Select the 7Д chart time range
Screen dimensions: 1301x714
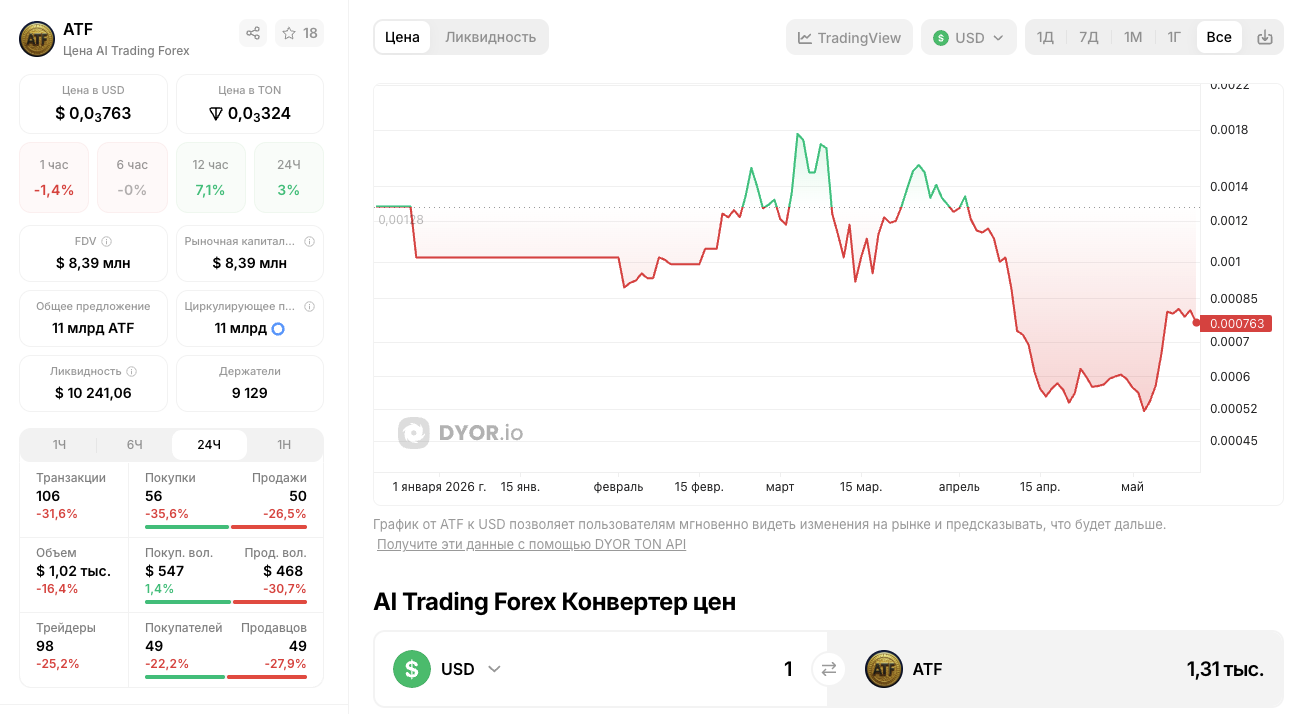coord(1089,37)
